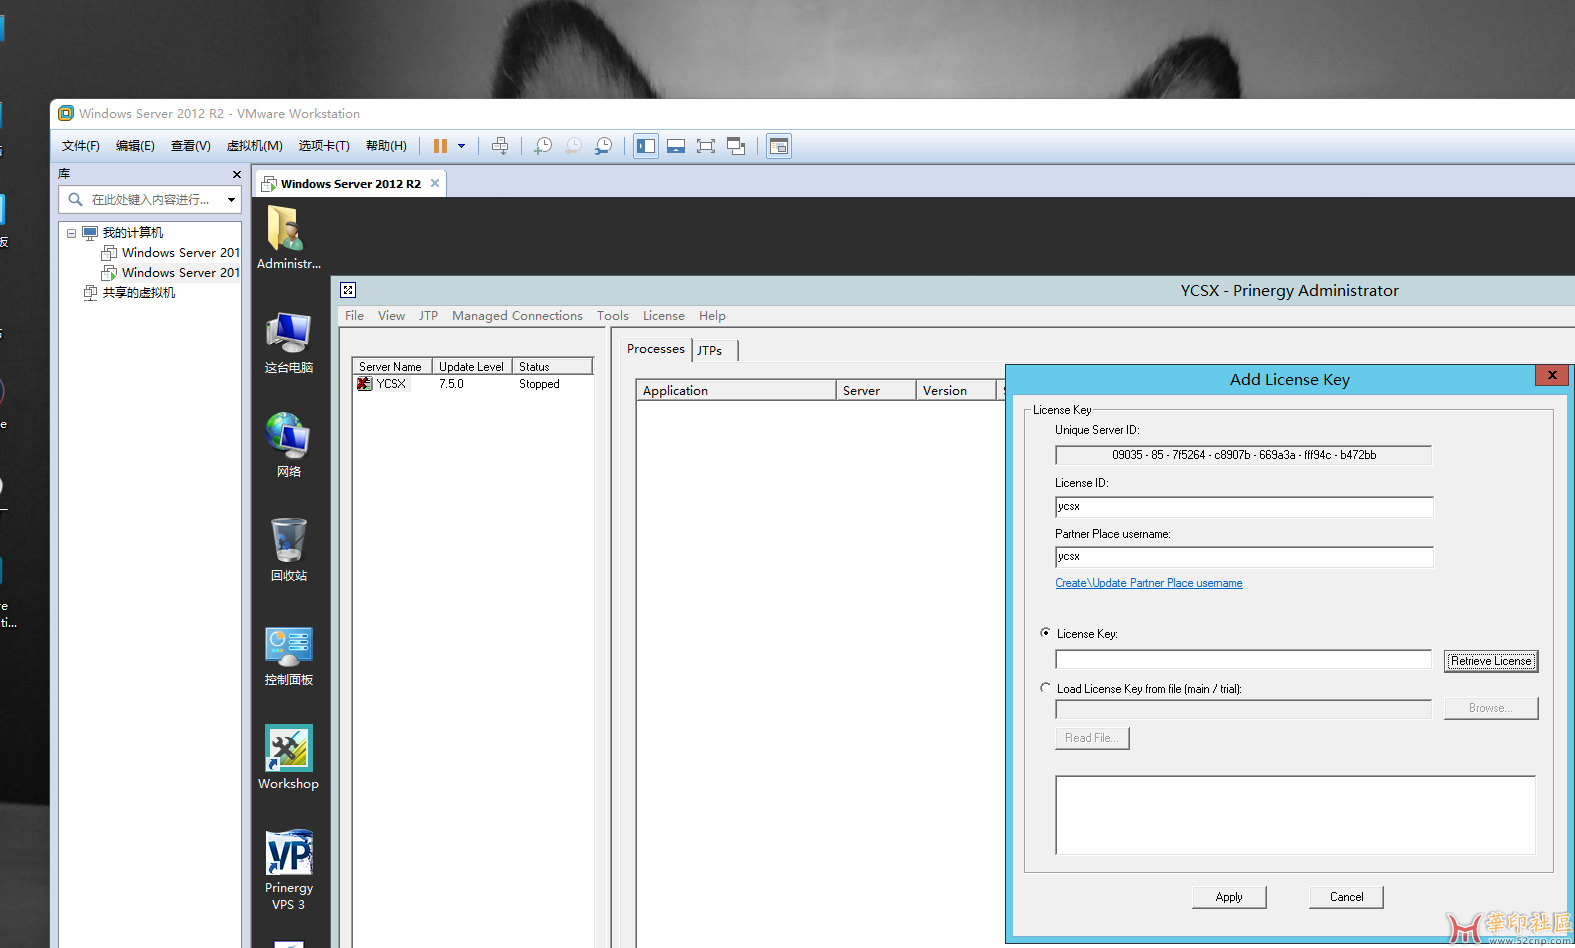This screenshot has height=948, width=1575.
Task: Select the 网络 desktop icon
Action: [x=289, y=446]
